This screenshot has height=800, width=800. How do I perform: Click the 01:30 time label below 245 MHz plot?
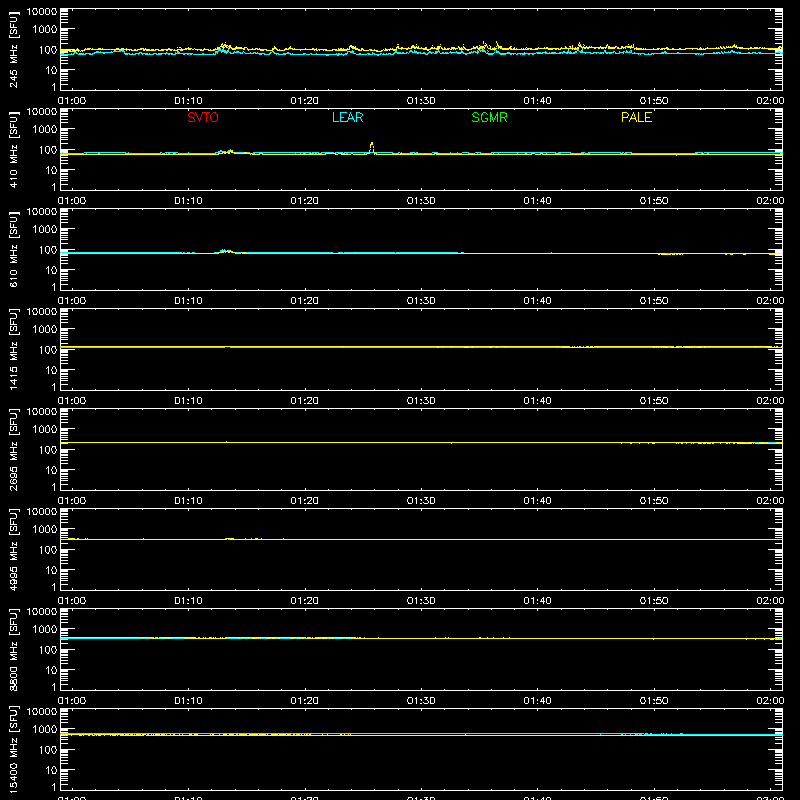421,101
